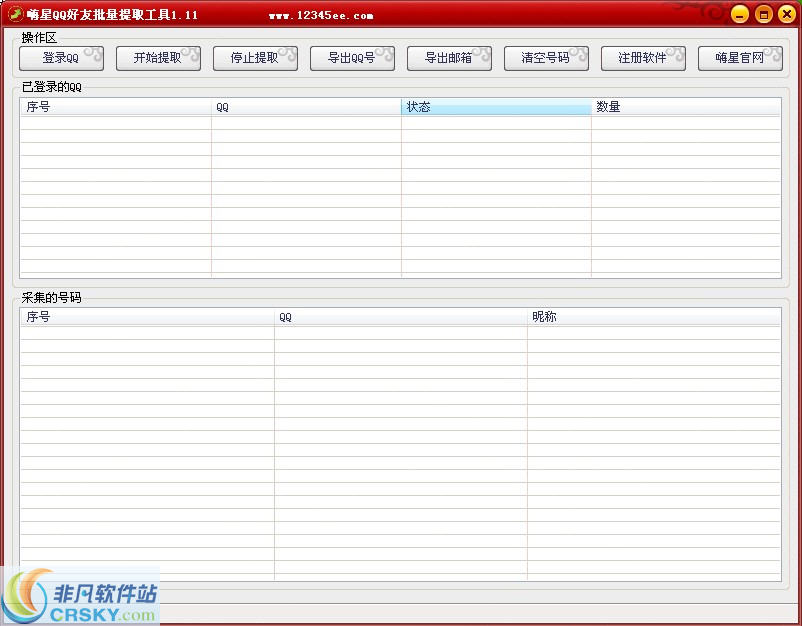
Task: Export QQ numbers via 导出QQ号
Action: (352, 58)
